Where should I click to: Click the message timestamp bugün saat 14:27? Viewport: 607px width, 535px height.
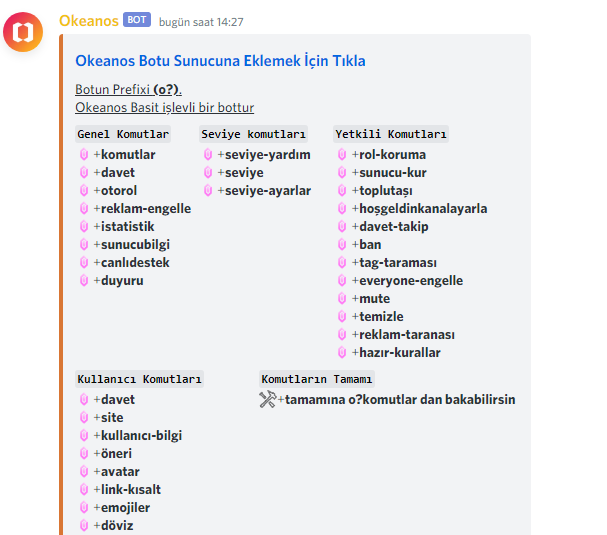201,22
